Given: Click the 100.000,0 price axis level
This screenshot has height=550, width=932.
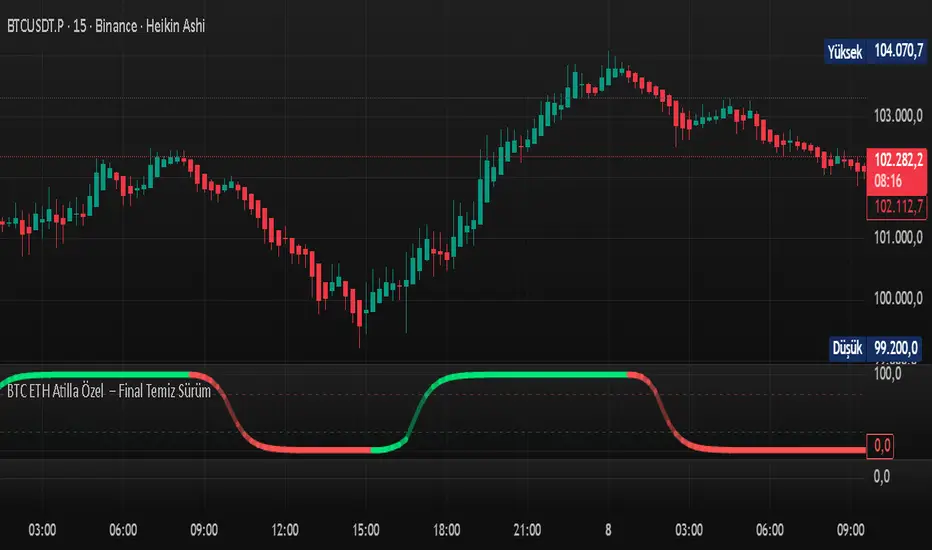Looking at the screenshot, I should coord(898,298).
